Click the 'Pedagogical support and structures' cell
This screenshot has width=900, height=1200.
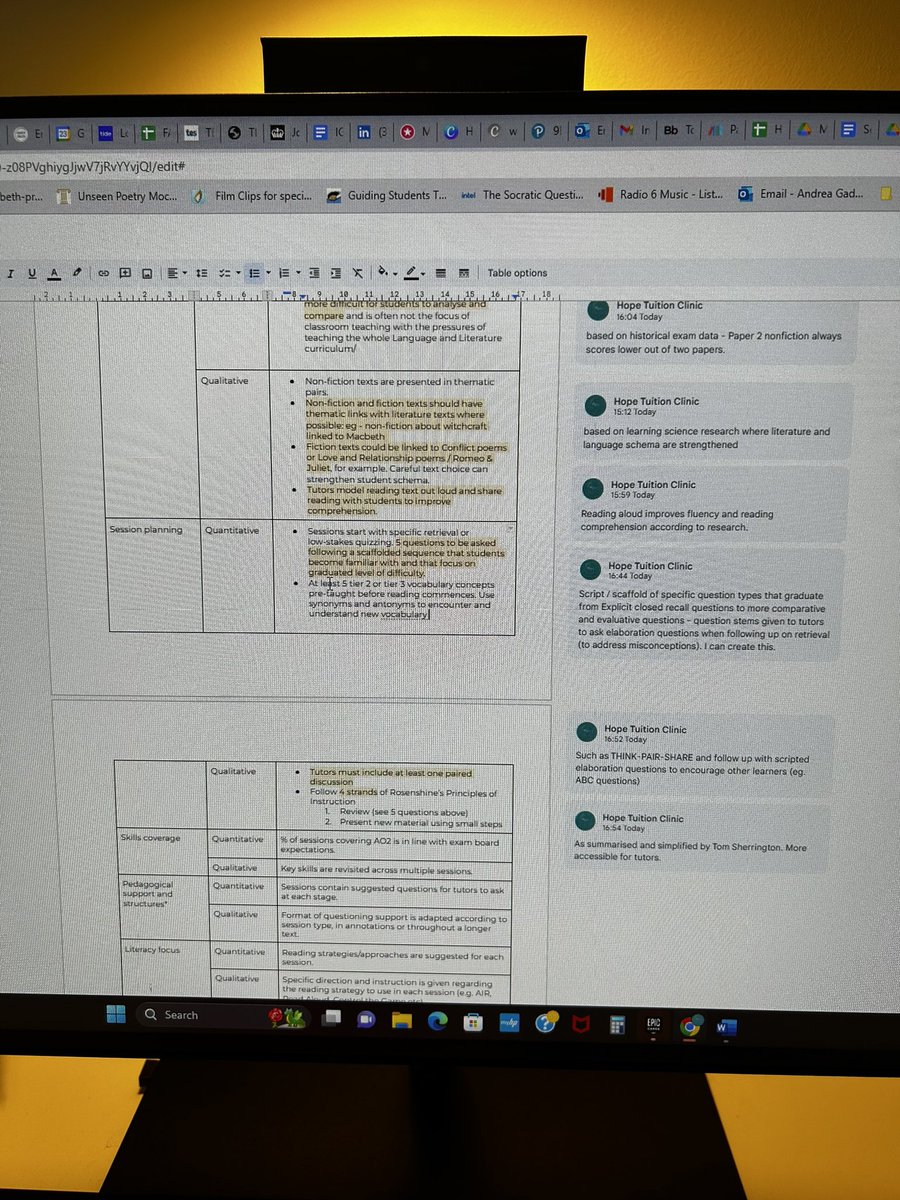coord(163,909)
